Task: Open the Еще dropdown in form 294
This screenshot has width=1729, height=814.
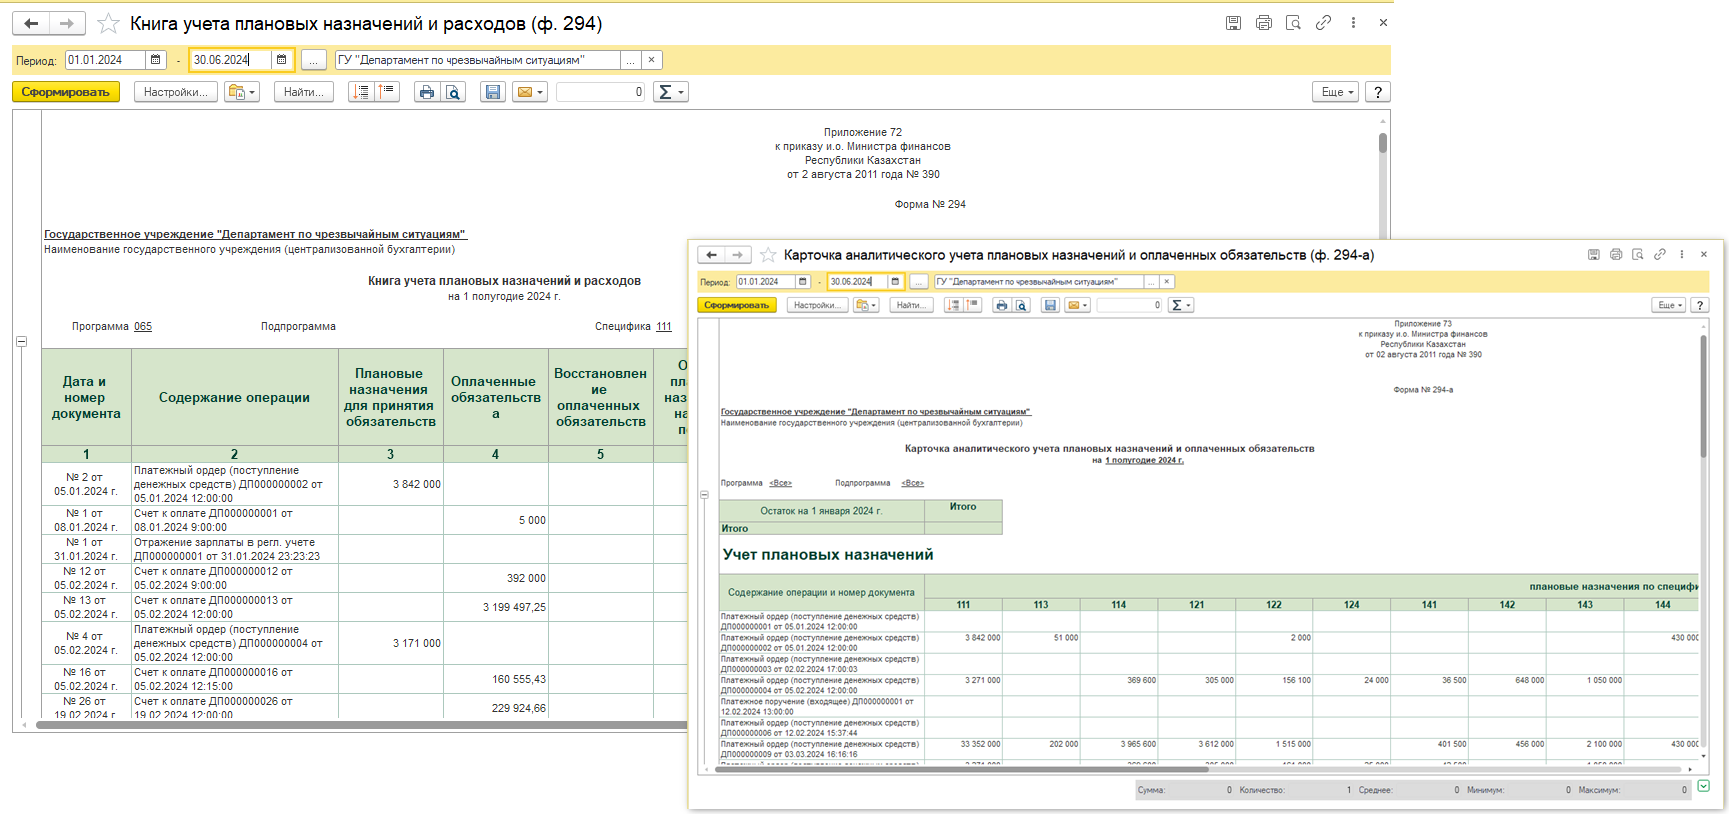Action: [x=1335, y=92]
